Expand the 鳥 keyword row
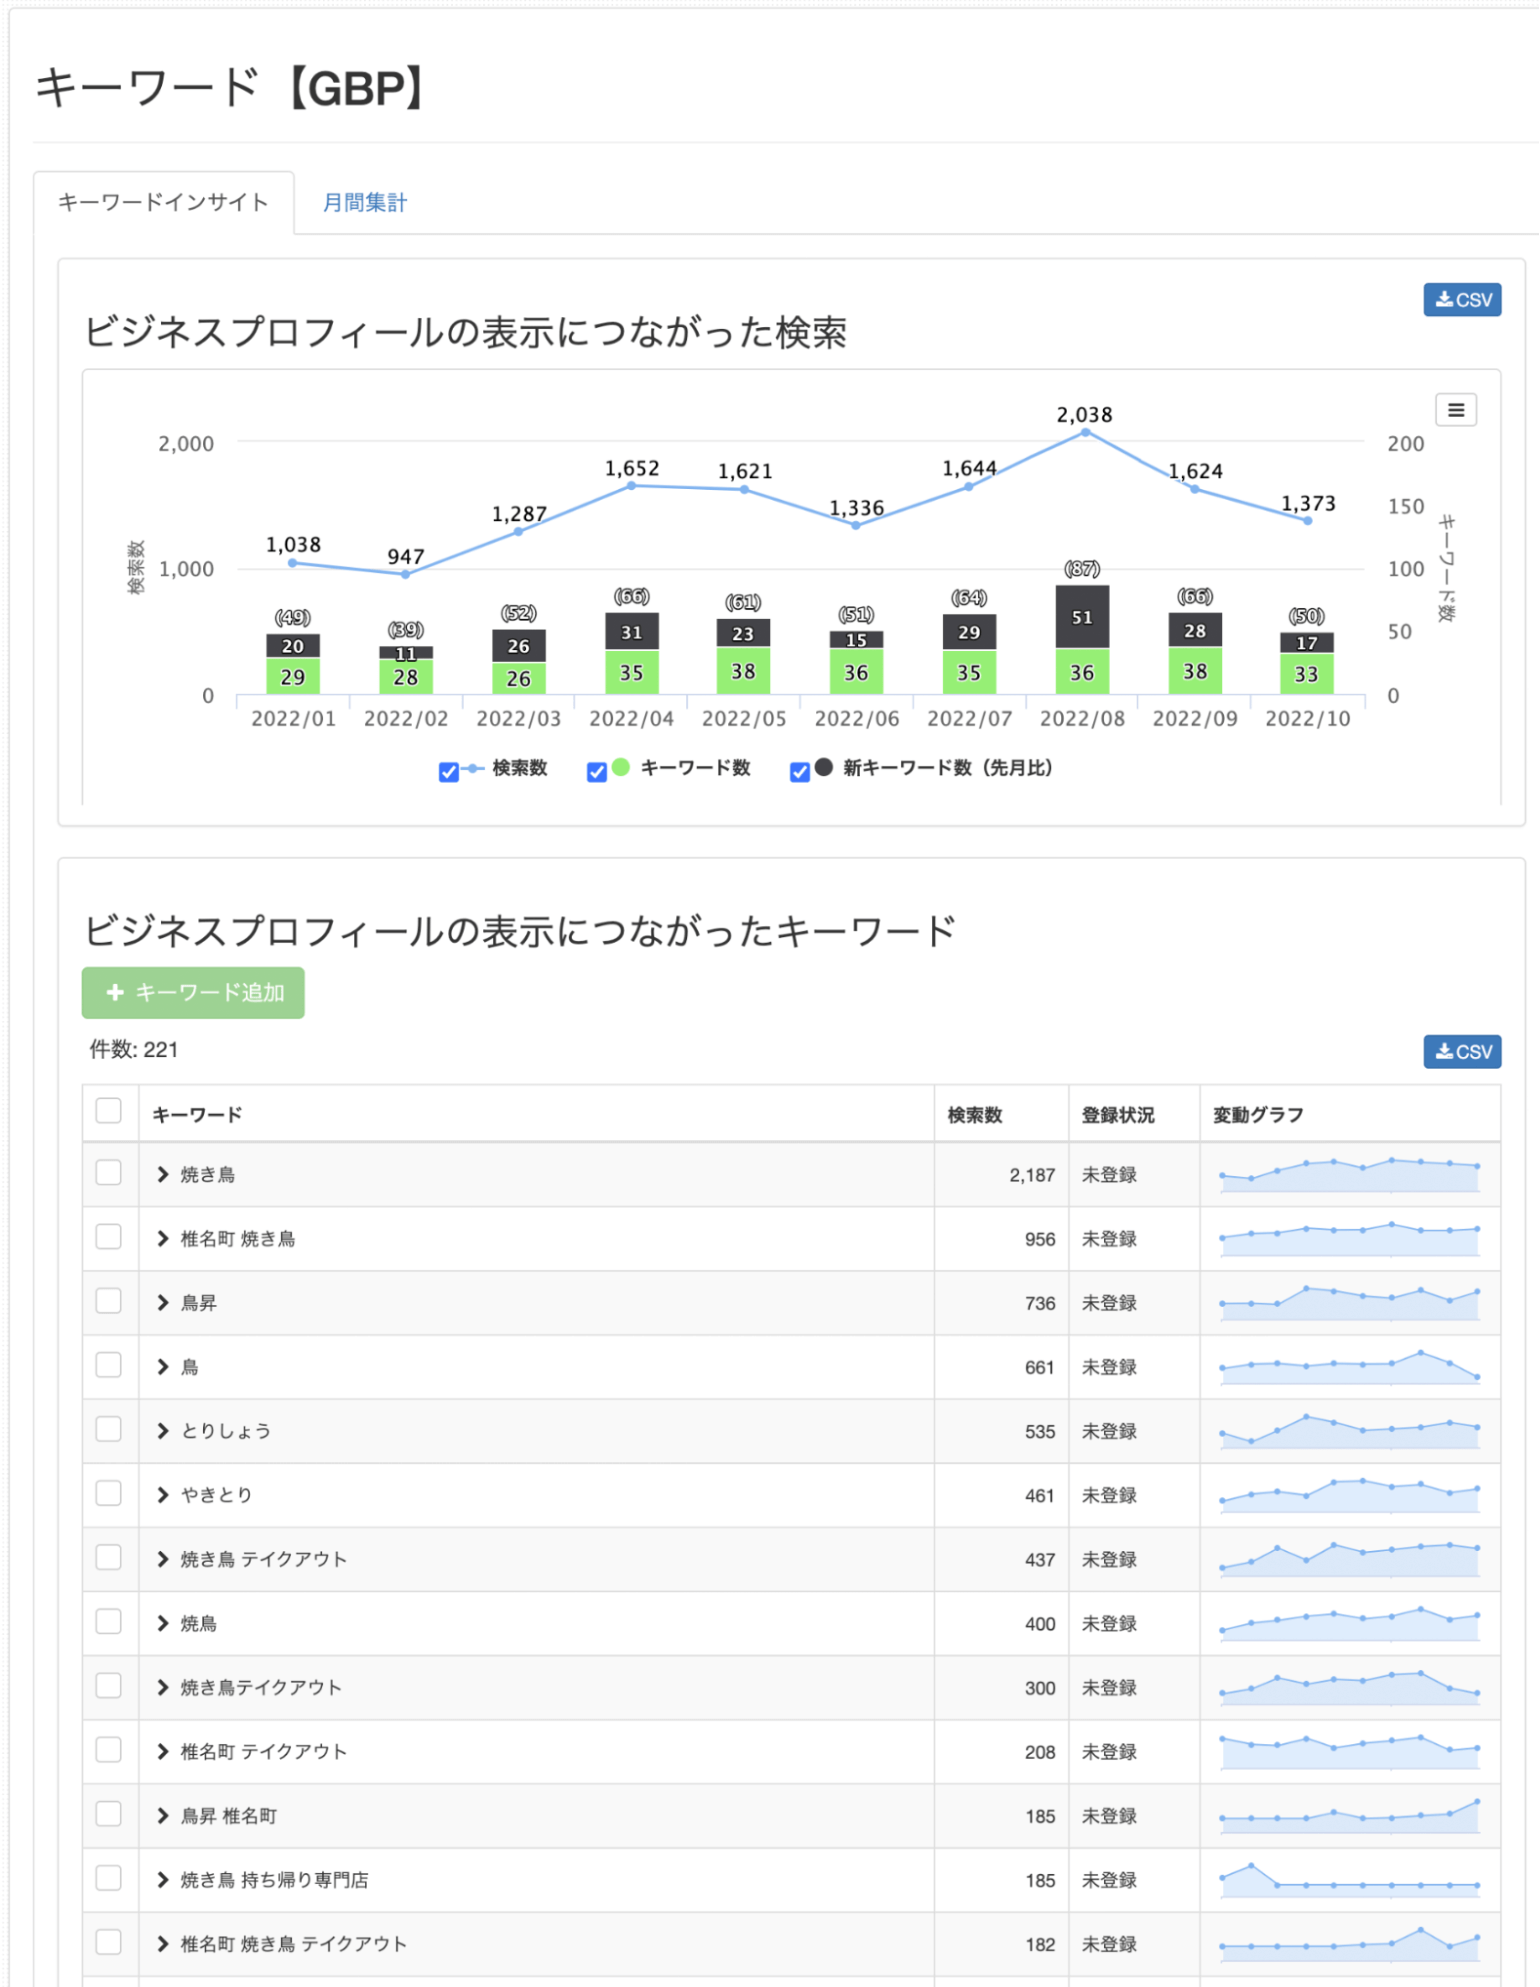Viewport: 1540px width, 1987px height. [162, 1367]
